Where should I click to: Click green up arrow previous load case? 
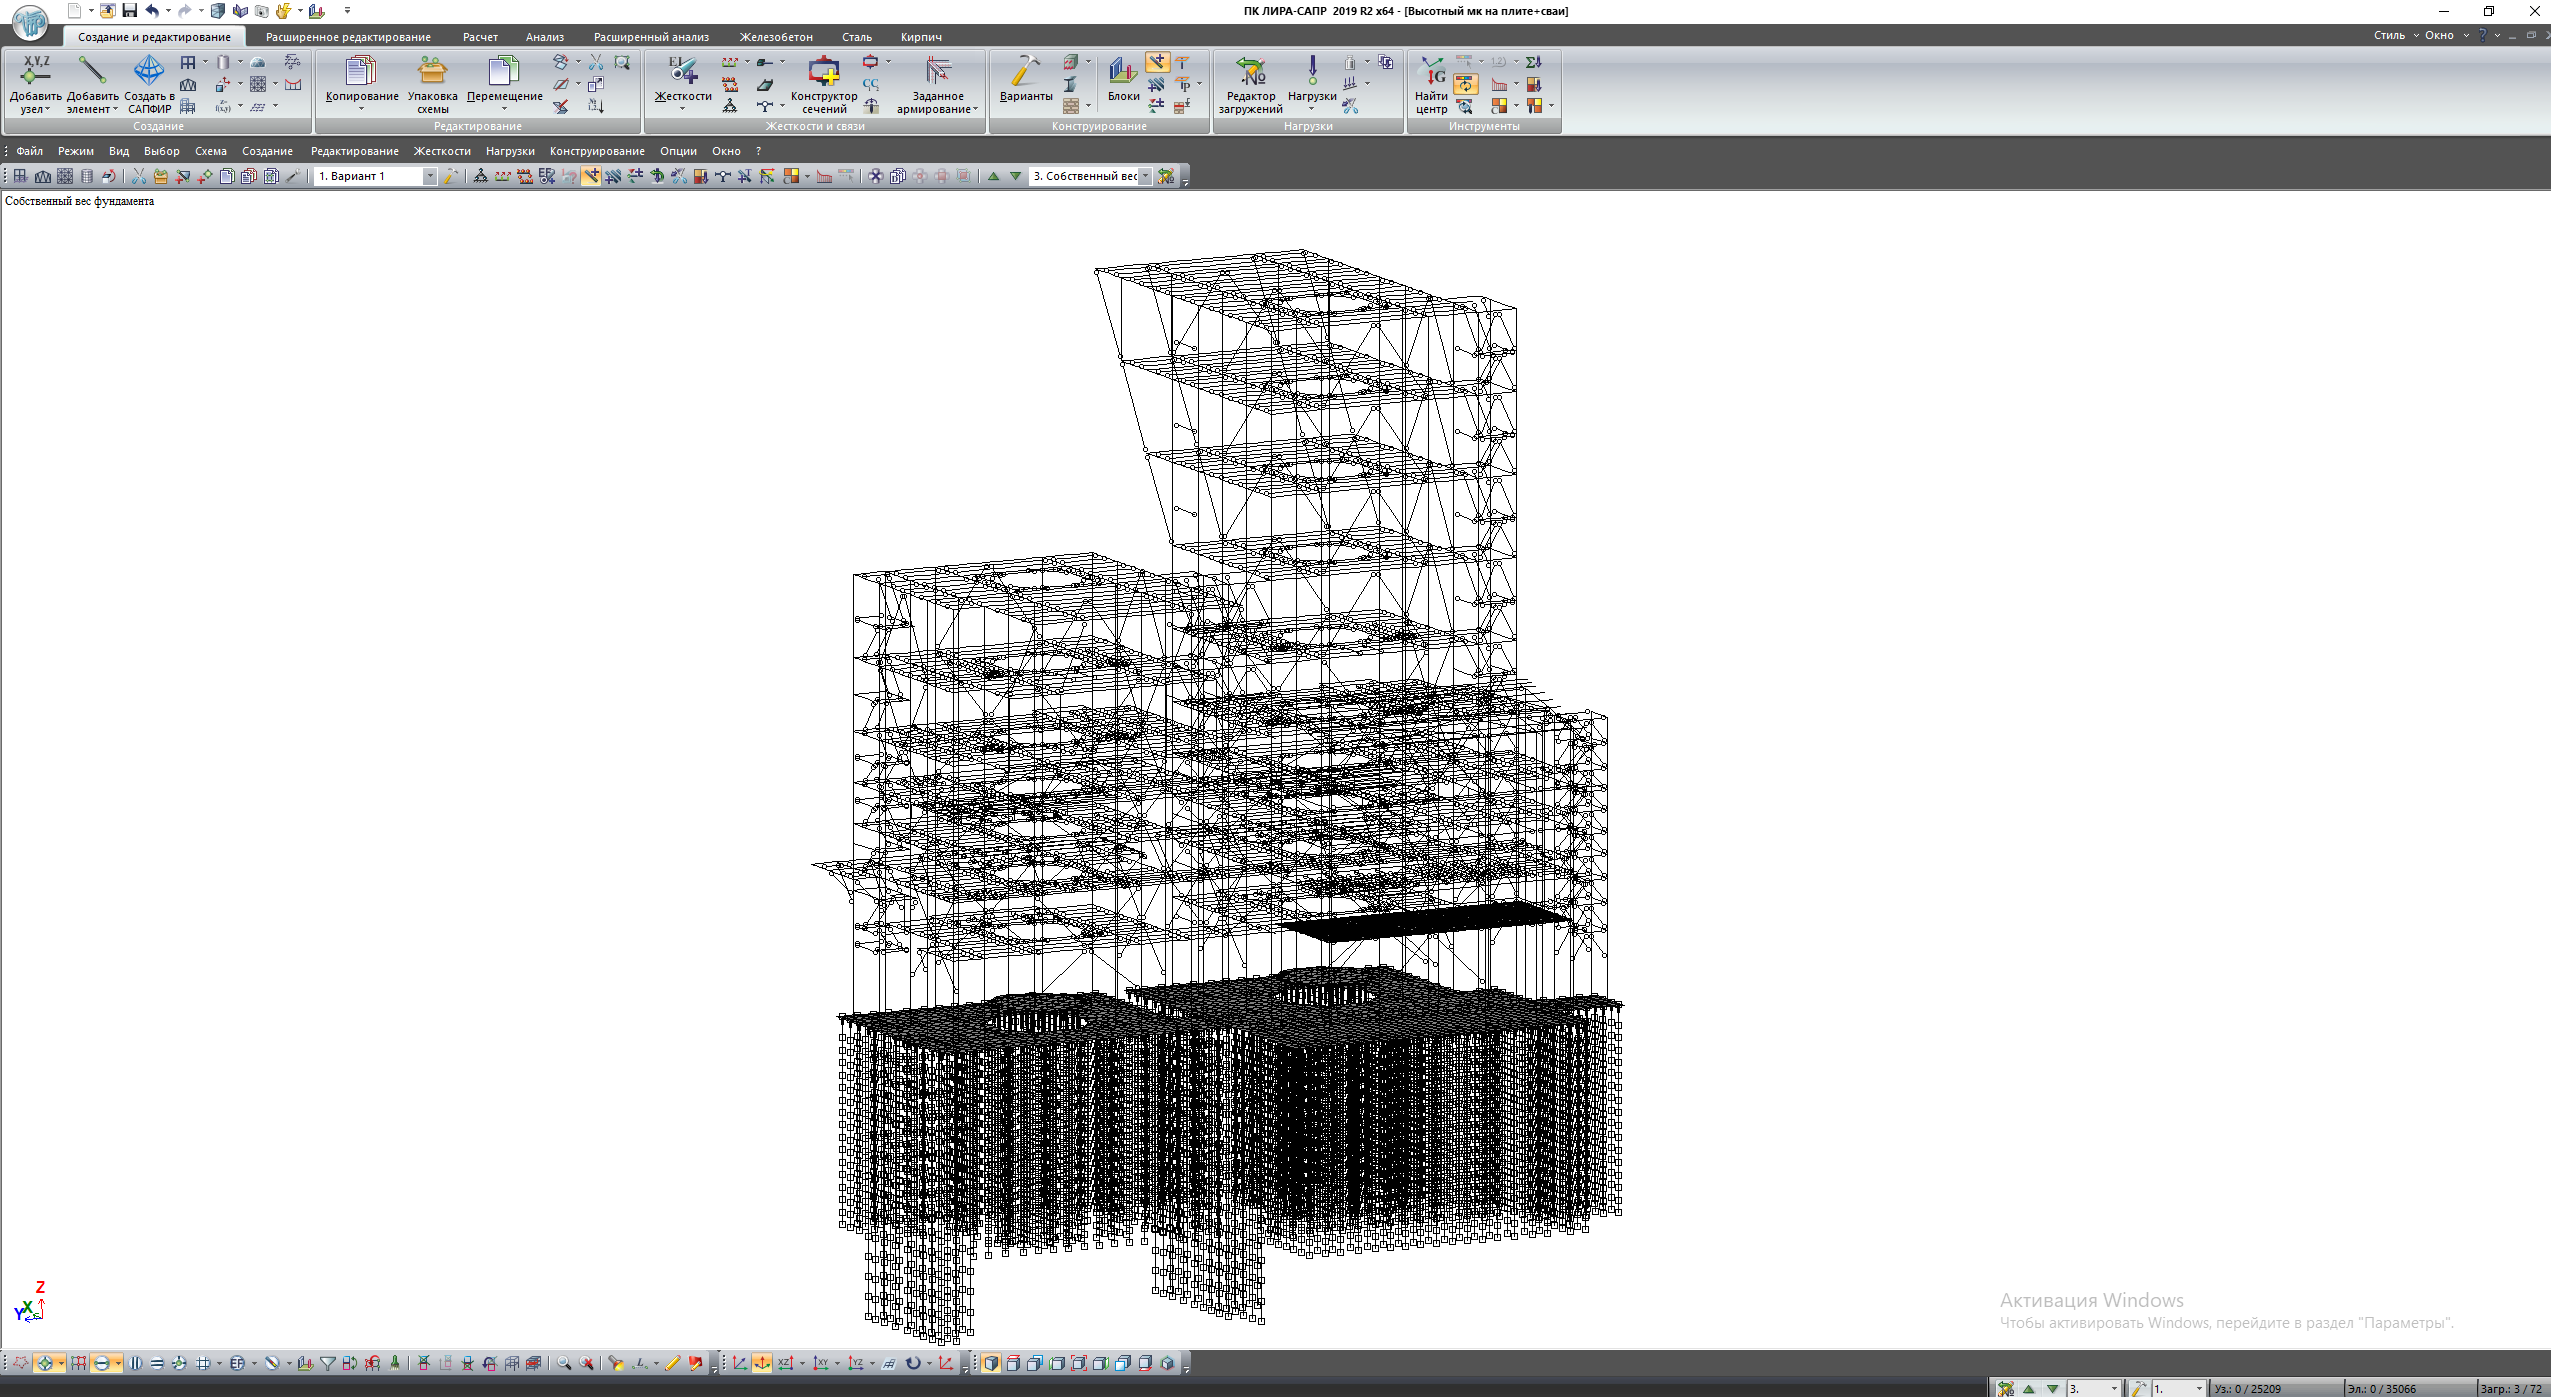(993, 177)
